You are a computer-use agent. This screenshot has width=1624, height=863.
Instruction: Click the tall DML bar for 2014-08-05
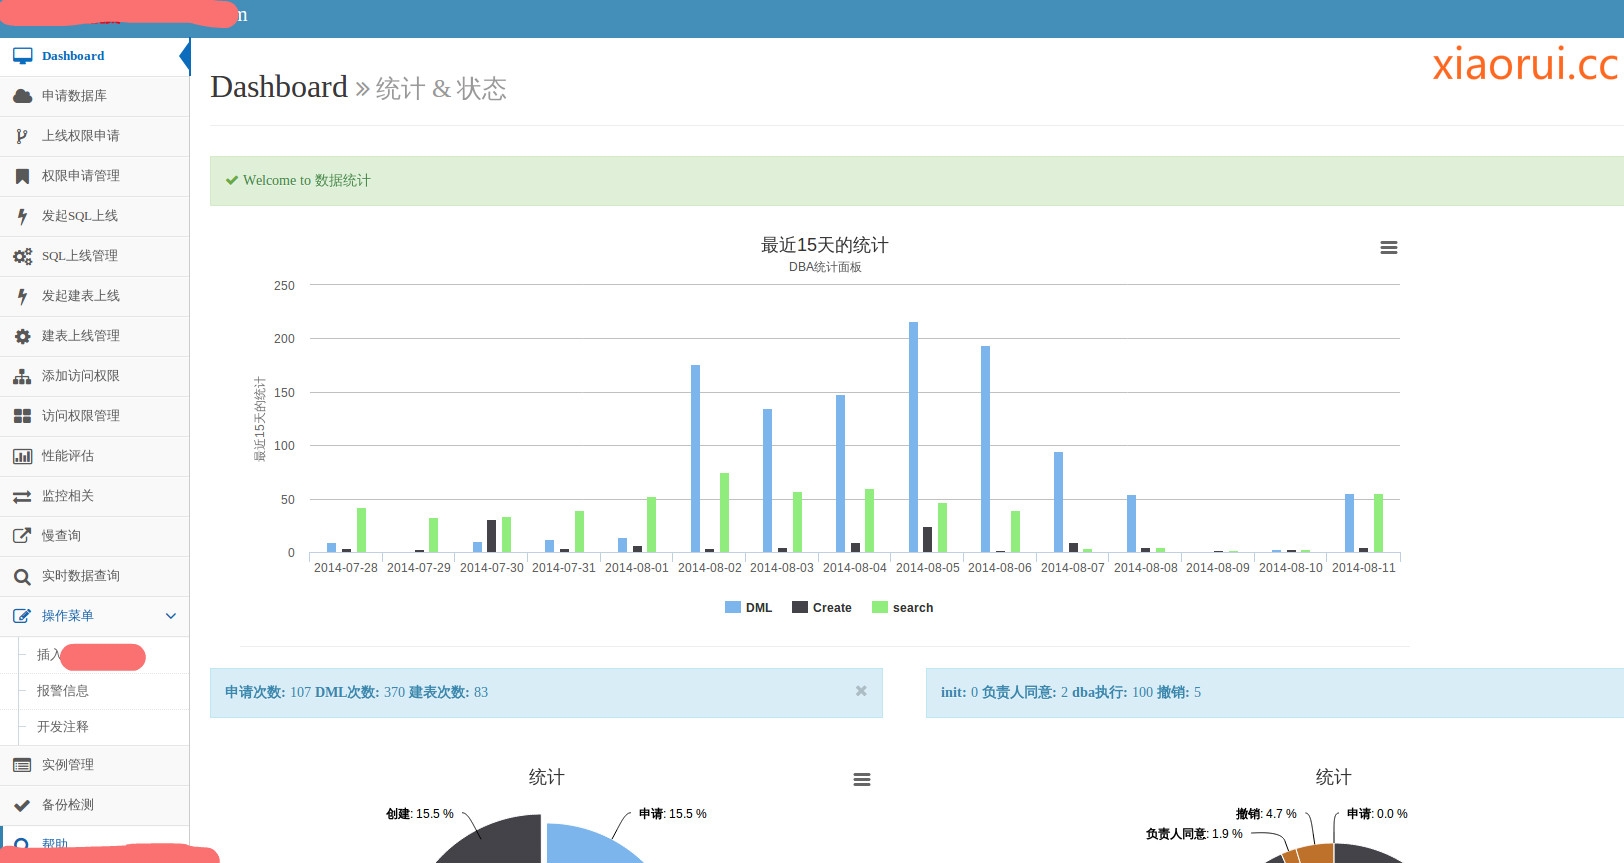[913, 437]
